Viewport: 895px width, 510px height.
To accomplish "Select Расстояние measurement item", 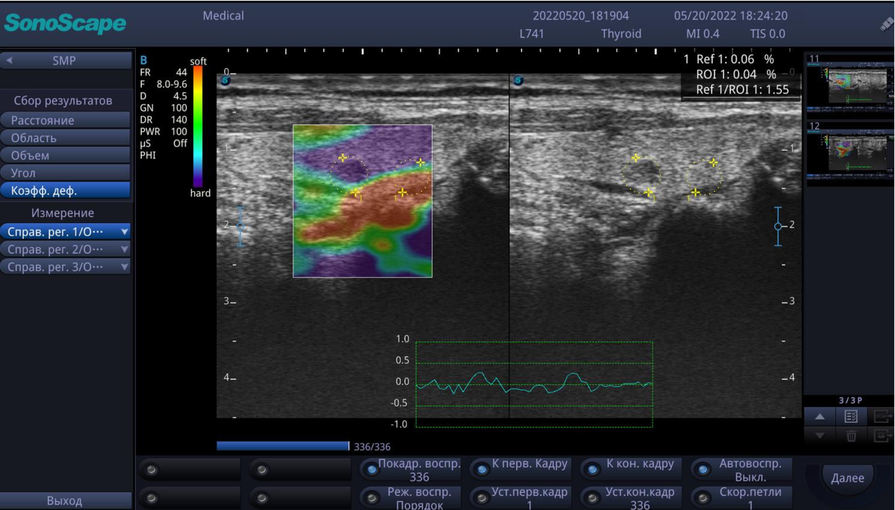I will click(x=65, y=120).
